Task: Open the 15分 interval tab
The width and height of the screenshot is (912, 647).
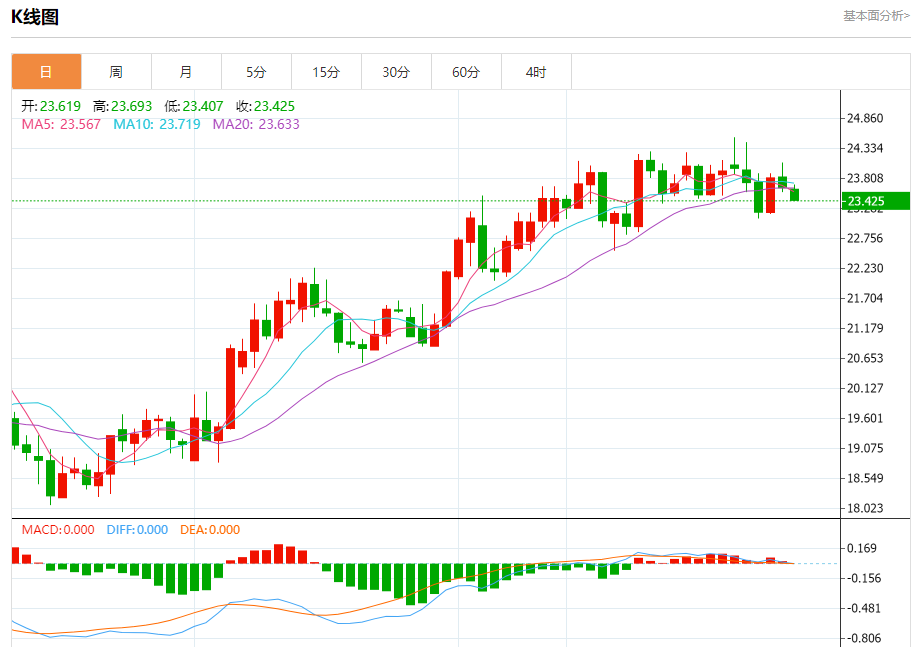Action: point(326,72)
